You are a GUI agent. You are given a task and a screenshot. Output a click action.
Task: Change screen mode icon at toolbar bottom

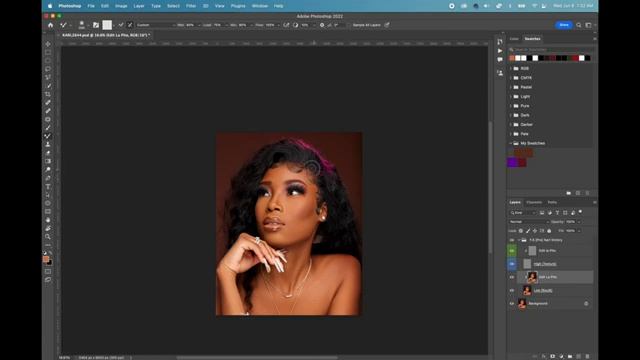click(48, 280)
